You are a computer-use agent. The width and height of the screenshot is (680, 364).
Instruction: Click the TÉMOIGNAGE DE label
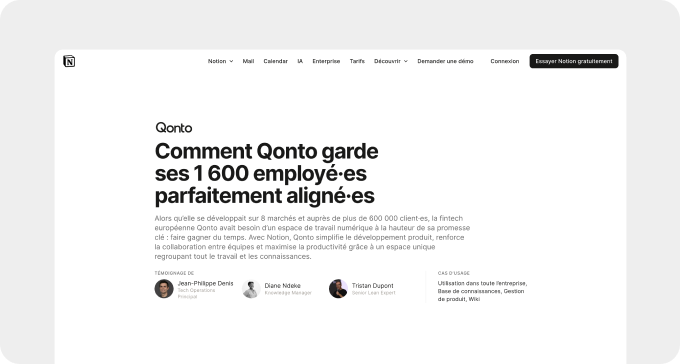(x=174, y=273)
